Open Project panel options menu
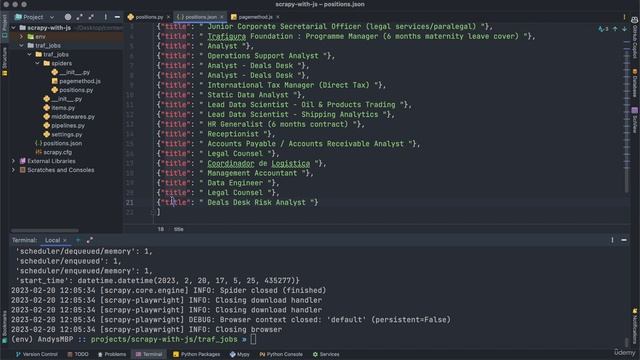 105,17
